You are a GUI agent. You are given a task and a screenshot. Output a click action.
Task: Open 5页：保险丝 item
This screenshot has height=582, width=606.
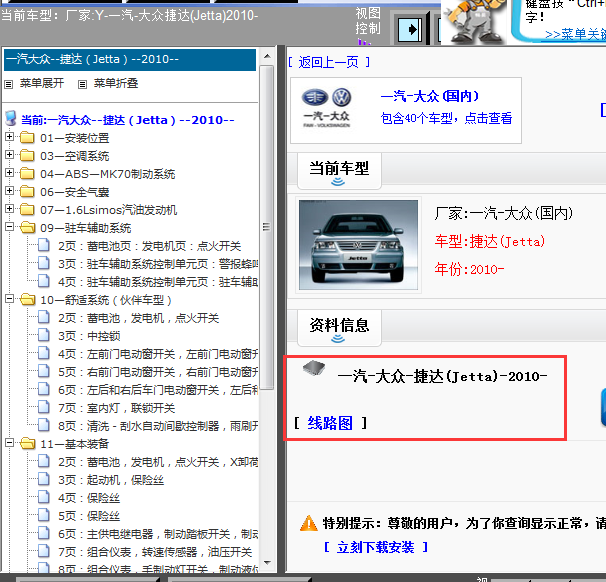89,516
